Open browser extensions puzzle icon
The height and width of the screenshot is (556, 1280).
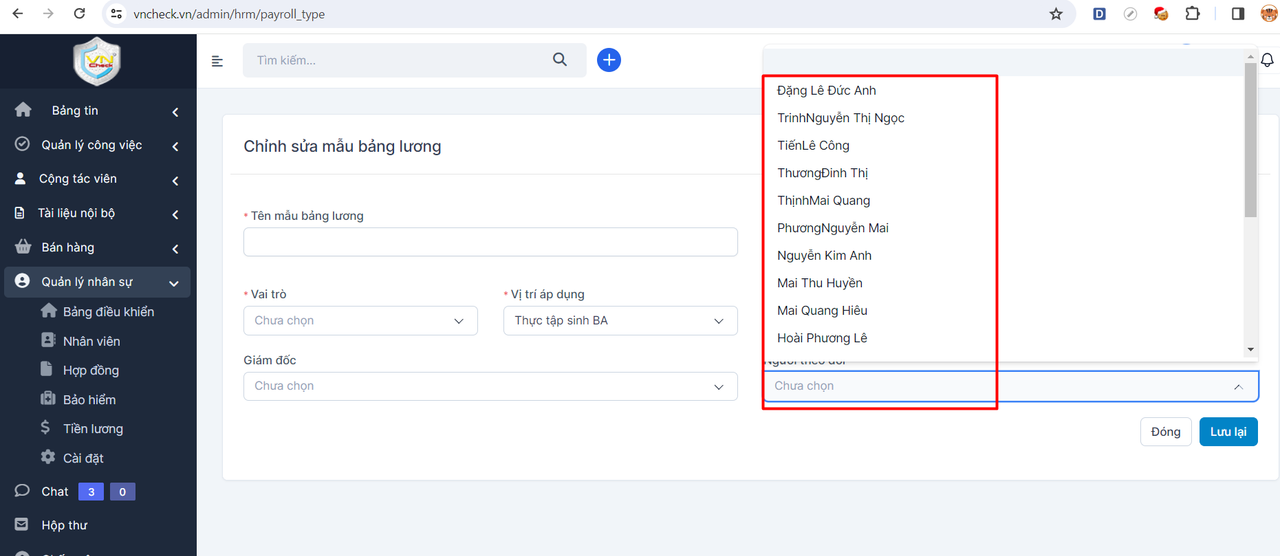pos(1192,14)
